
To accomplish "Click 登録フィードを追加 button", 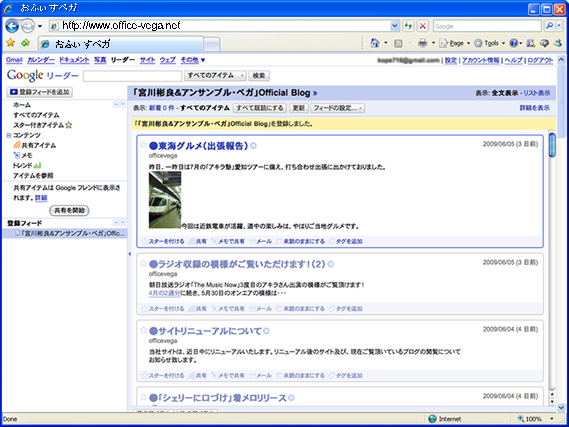I will tap(40, 92).
